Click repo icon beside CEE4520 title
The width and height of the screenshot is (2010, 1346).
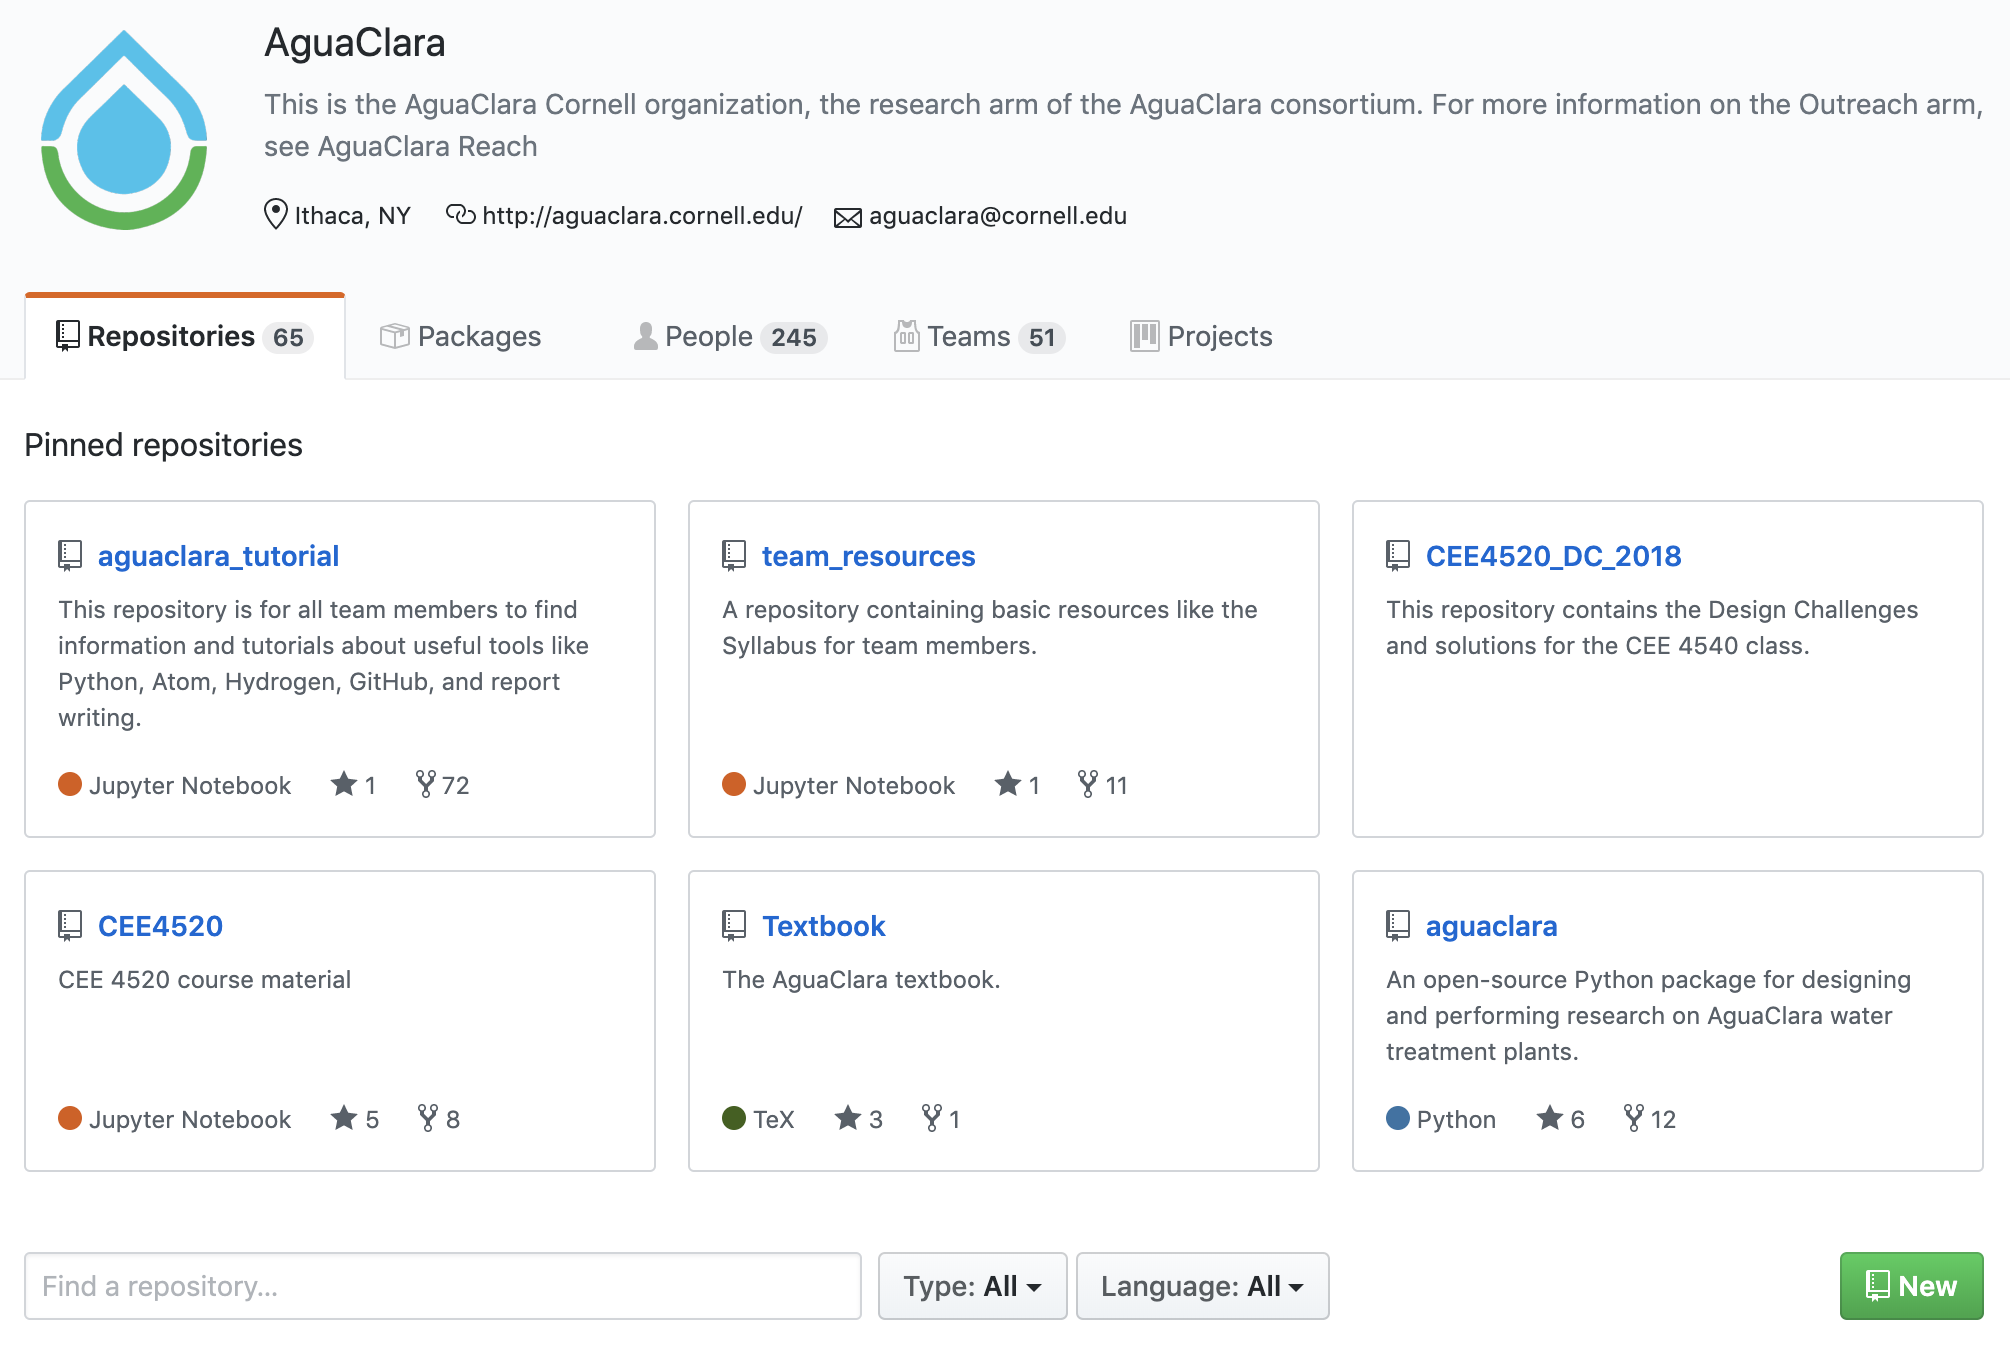point(69,926)
